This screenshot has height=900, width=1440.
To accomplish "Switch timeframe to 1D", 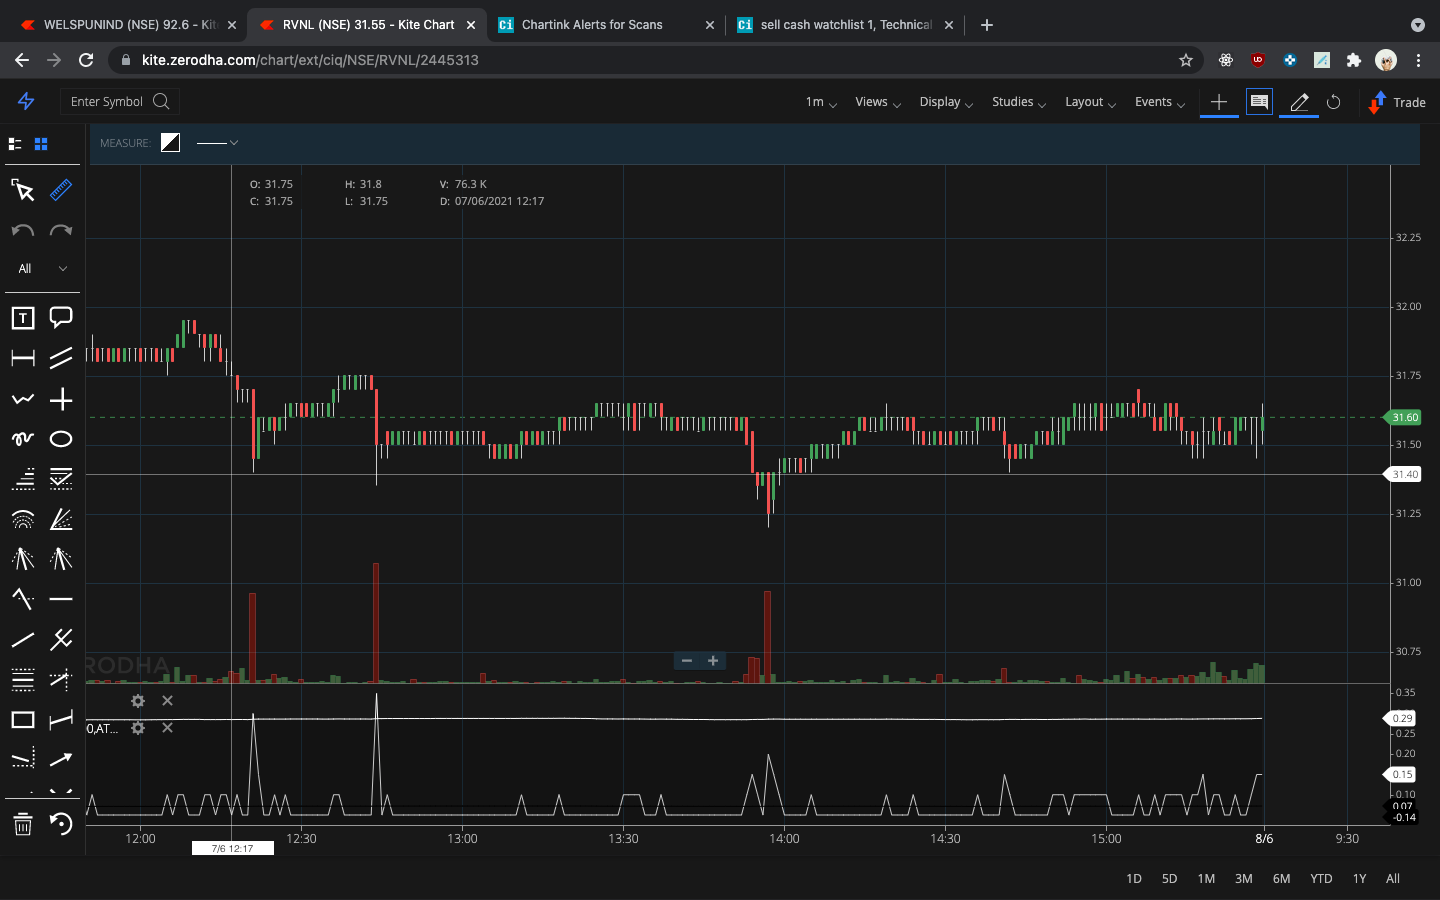I will click(x=1133, y=879).
